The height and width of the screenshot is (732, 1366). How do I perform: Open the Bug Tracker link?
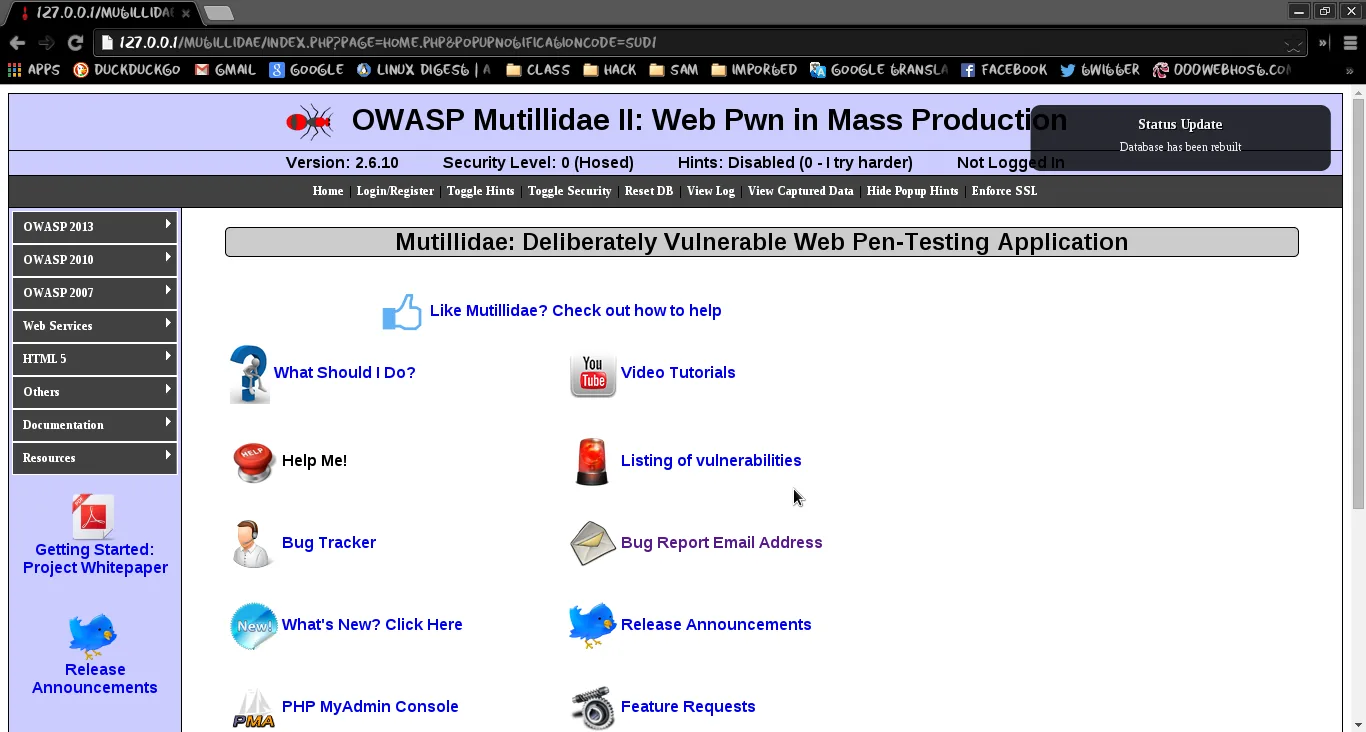coord(329,543)
